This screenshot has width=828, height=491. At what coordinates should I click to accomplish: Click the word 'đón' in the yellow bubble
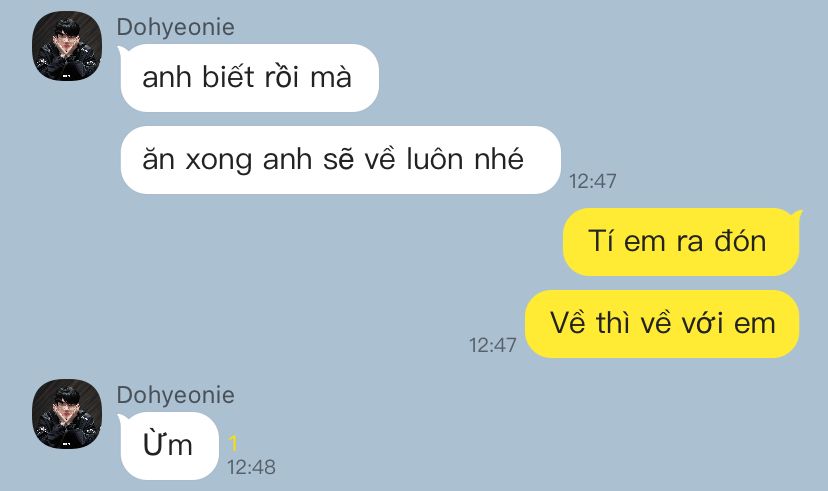[740, 241]
